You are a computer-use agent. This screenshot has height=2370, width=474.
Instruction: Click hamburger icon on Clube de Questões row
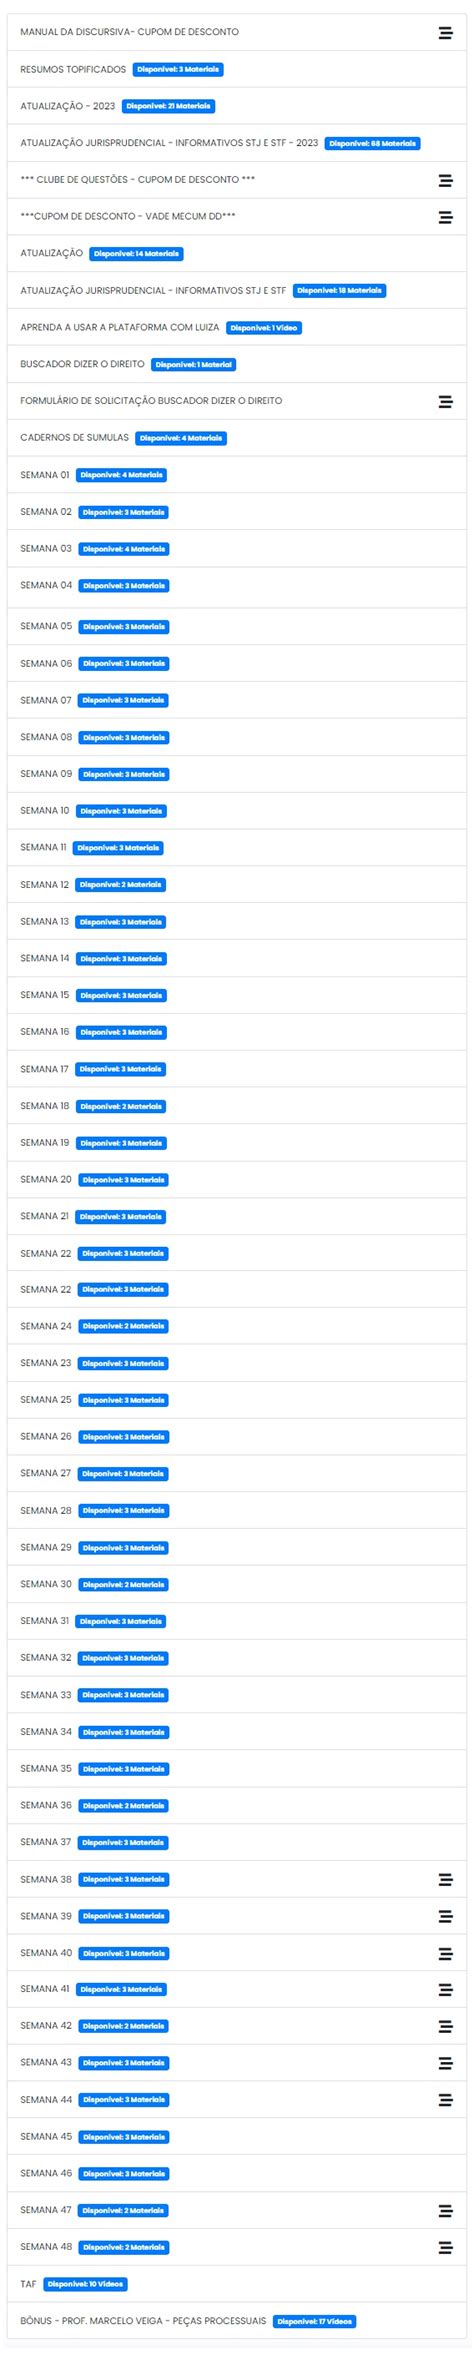click(445, 181)
